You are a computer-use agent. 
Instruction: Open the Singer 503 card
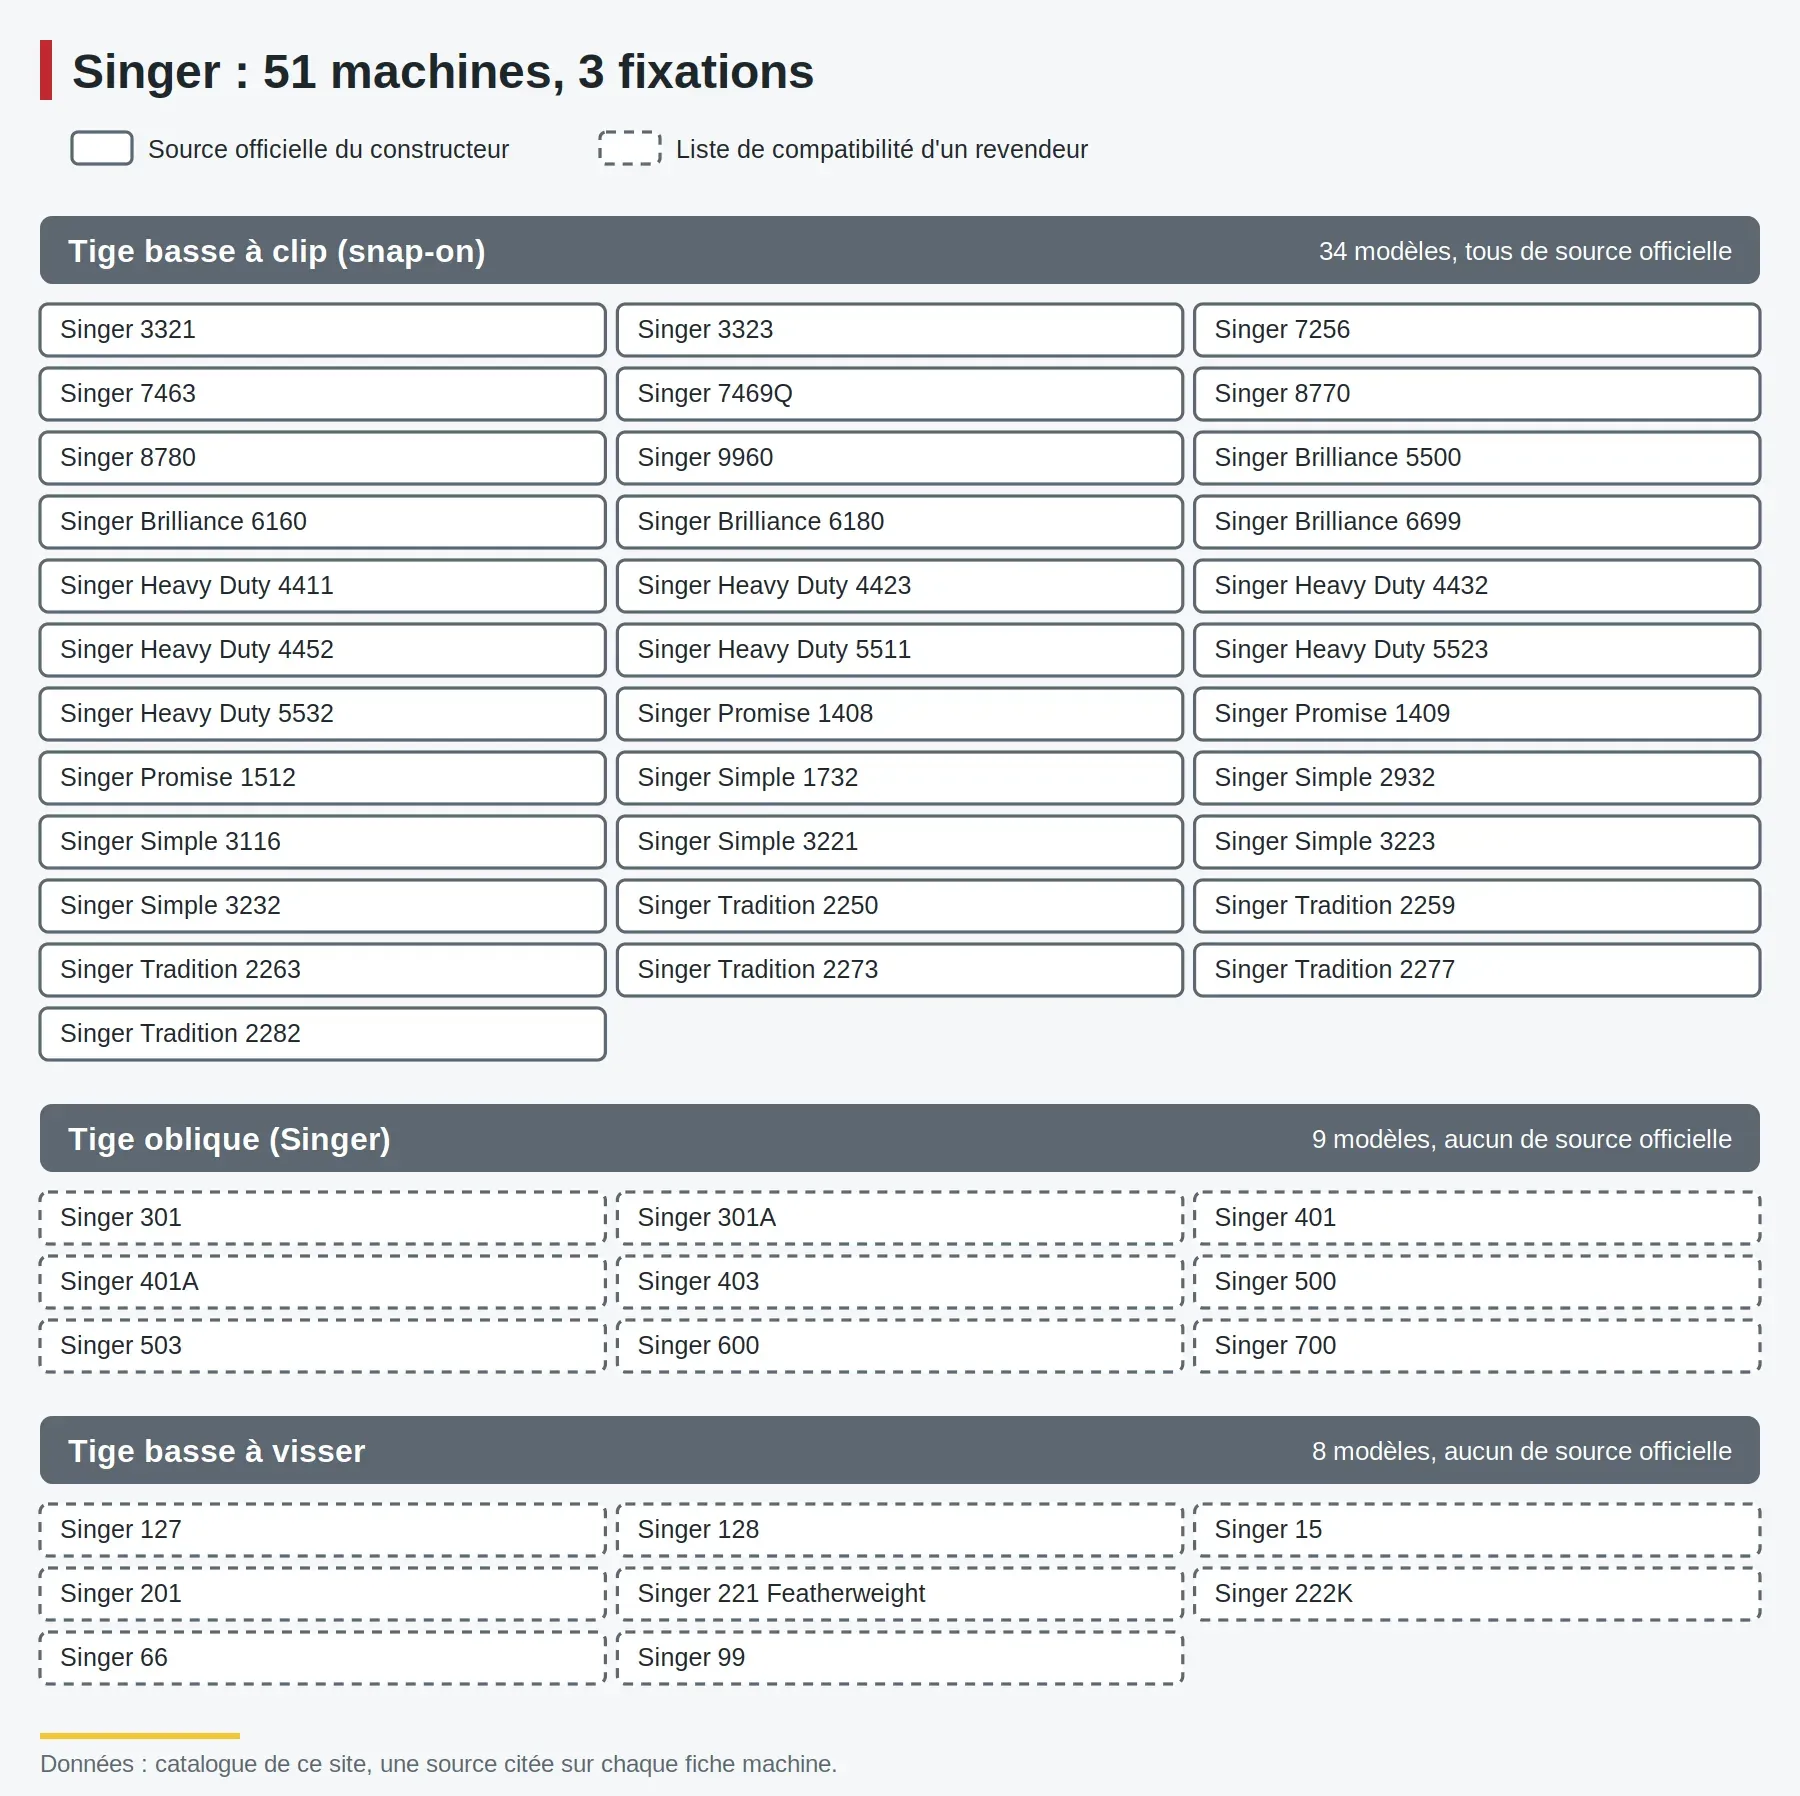point(323,1346)
